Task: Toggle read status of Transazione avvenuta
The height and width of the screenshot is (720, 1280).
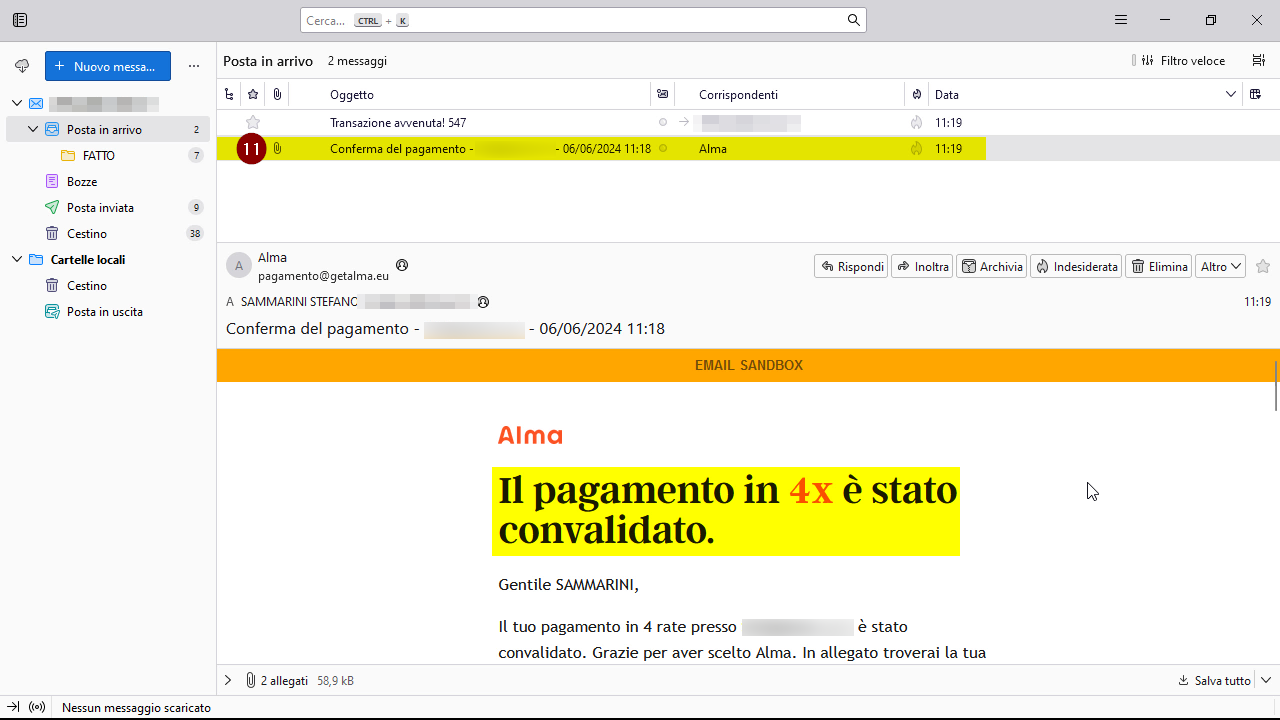Action: 662,122
